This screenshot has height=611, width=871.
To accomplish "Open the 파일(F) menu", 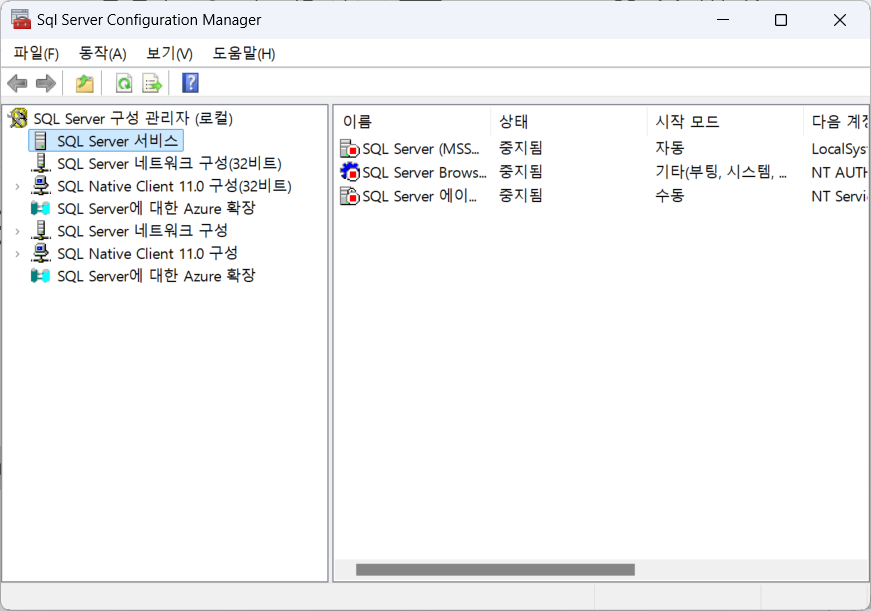I will 36,53.
